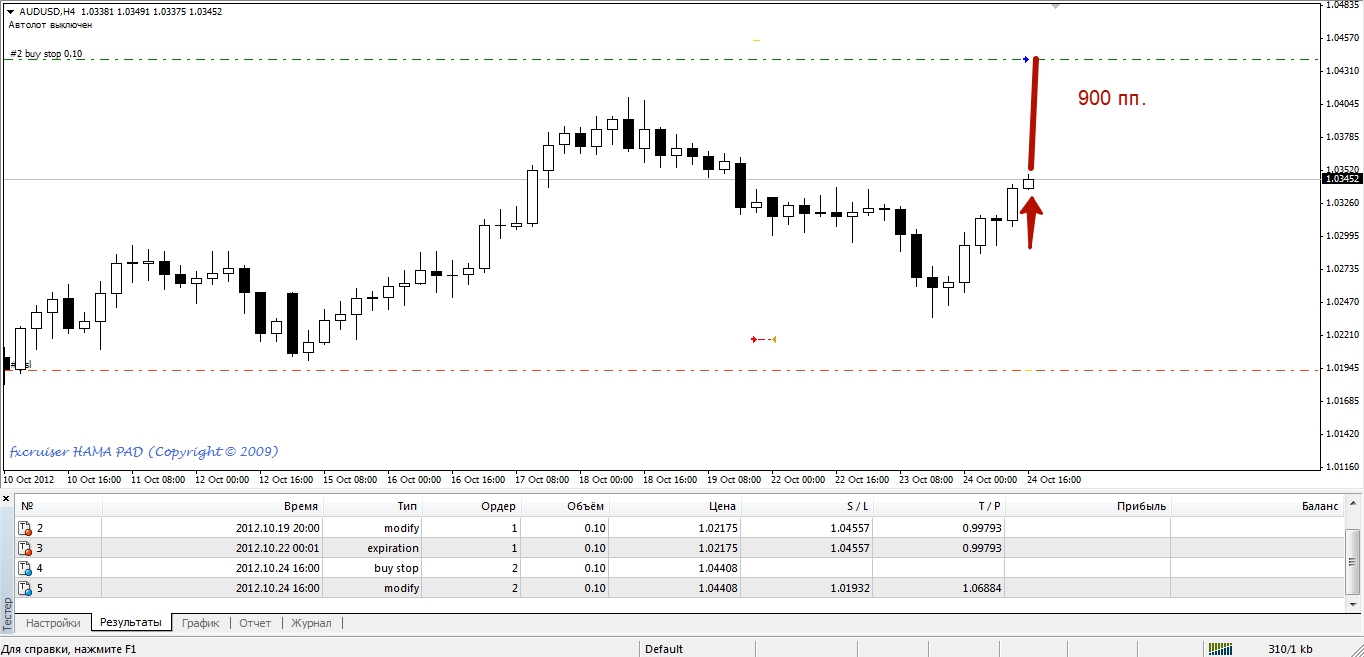Click the blue arrow on buy stop line

pos(1026,60)
